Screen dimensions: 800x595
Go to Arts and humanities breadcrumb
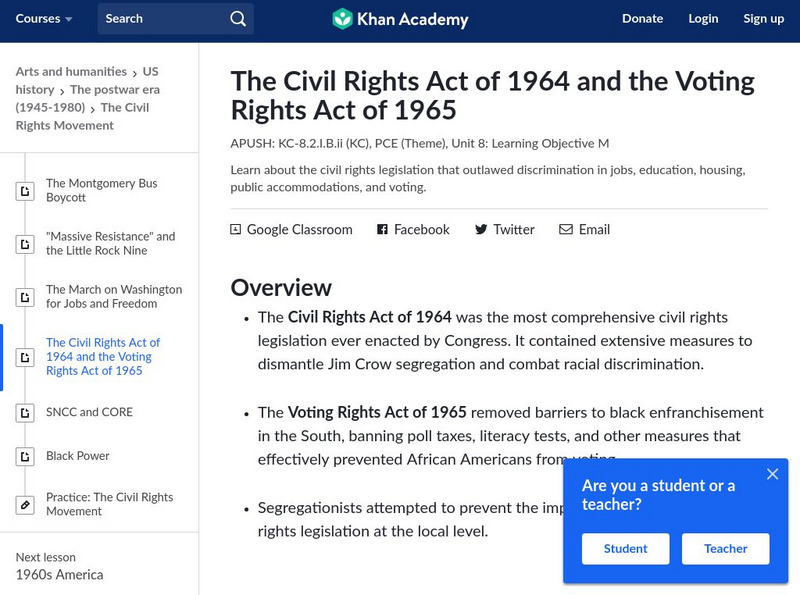pyautogui.click(x=71, y=72)
